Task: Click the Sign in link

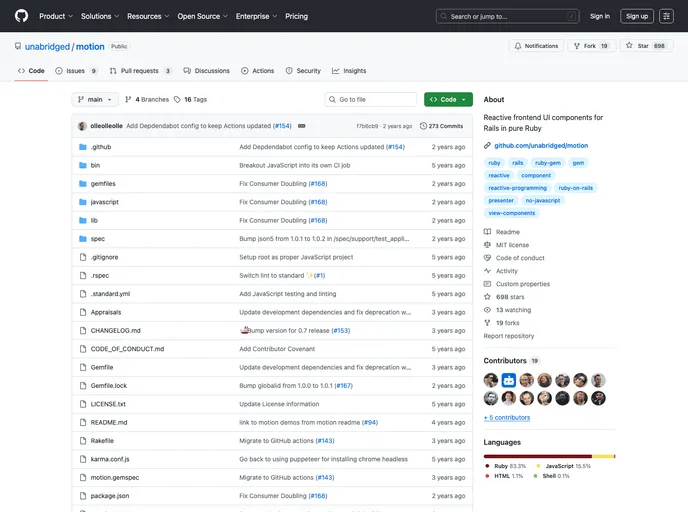Action: pyautogui.click(x=599, y=16)
